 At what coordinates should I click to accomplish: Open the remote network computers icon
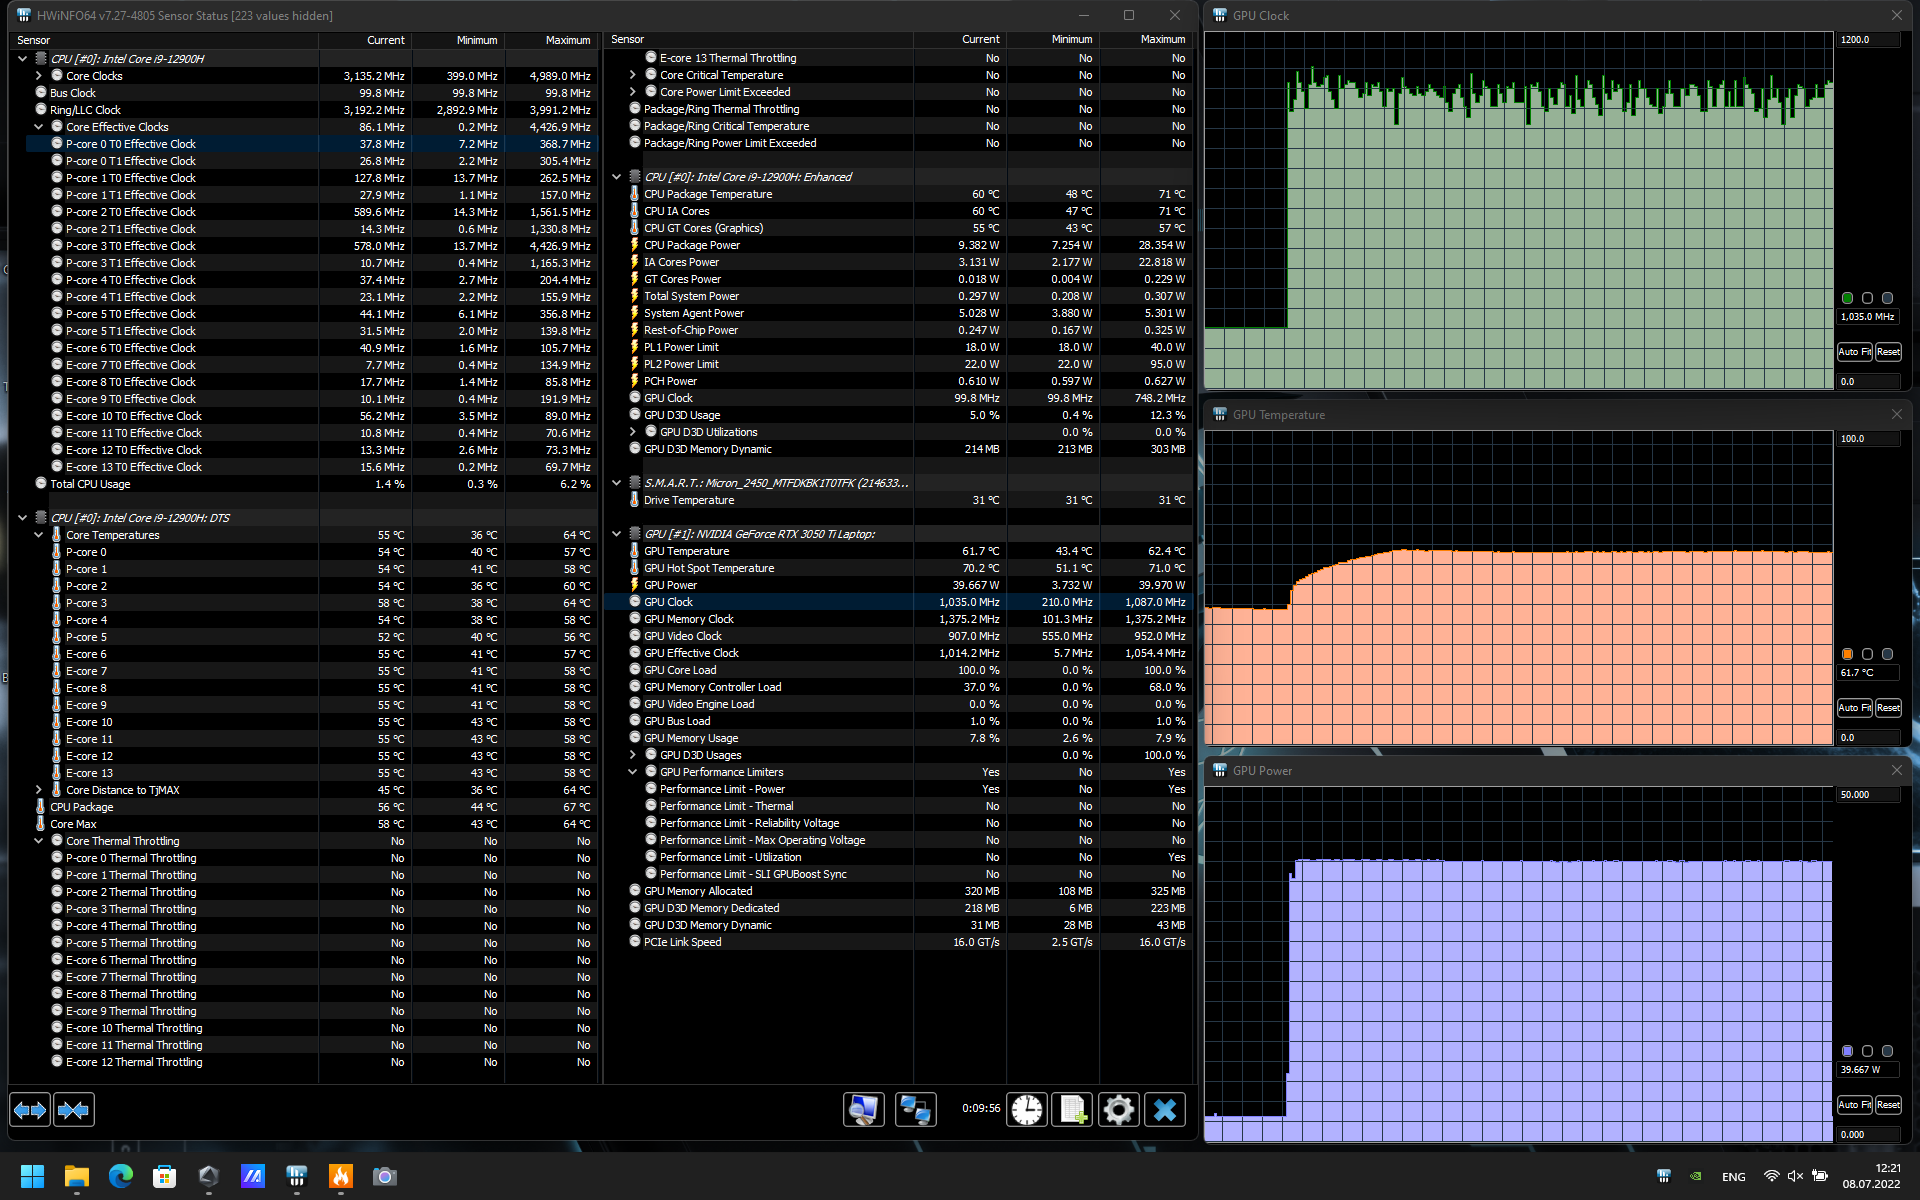(915, 1109)
